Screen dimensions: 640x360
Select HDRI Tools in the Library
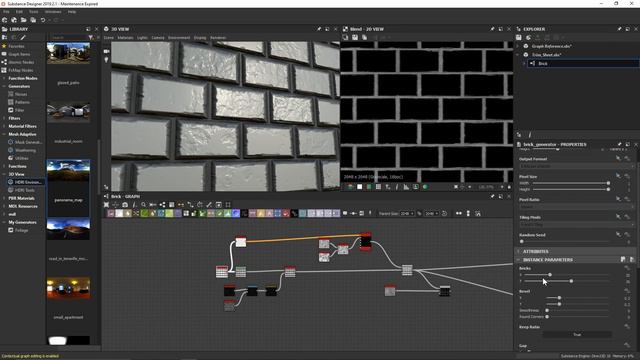point(24,190)
